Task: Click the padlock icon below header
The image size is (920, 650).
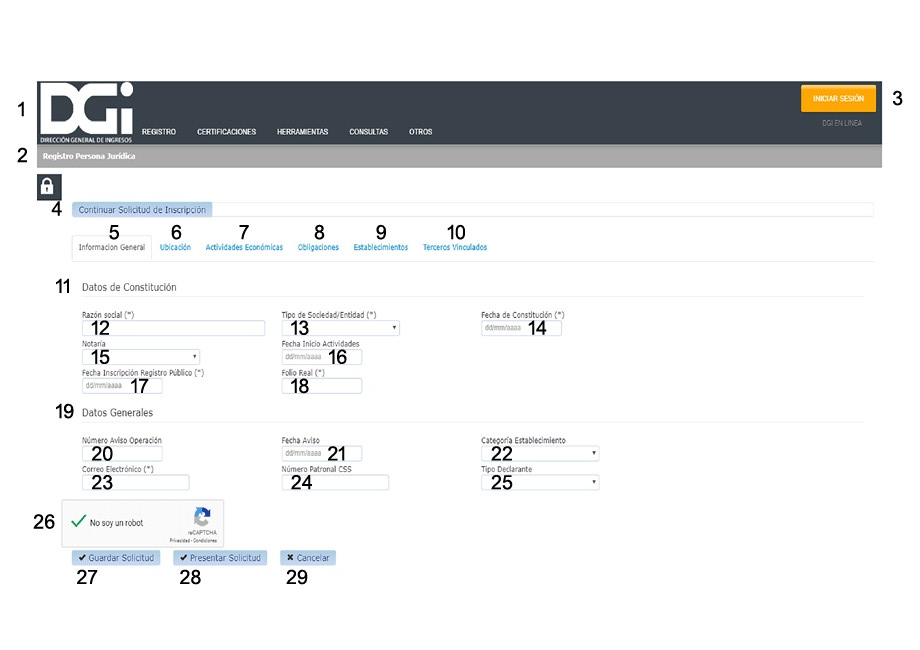Action: (x=48, y=187)
